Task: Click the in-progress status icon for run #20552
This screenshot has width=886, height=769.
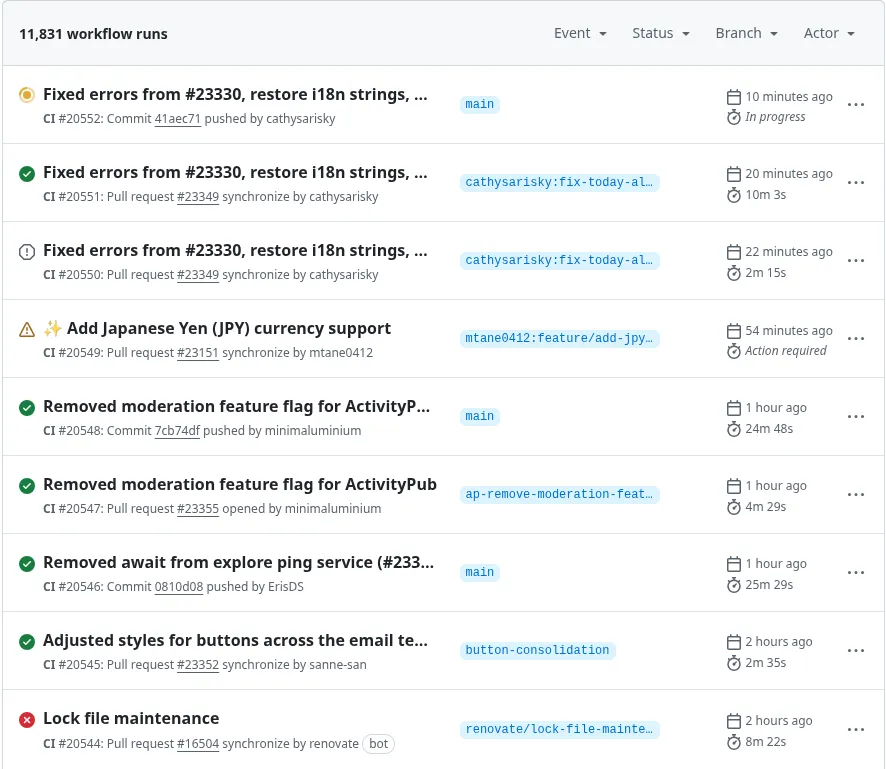Action: tap(27, 95)
